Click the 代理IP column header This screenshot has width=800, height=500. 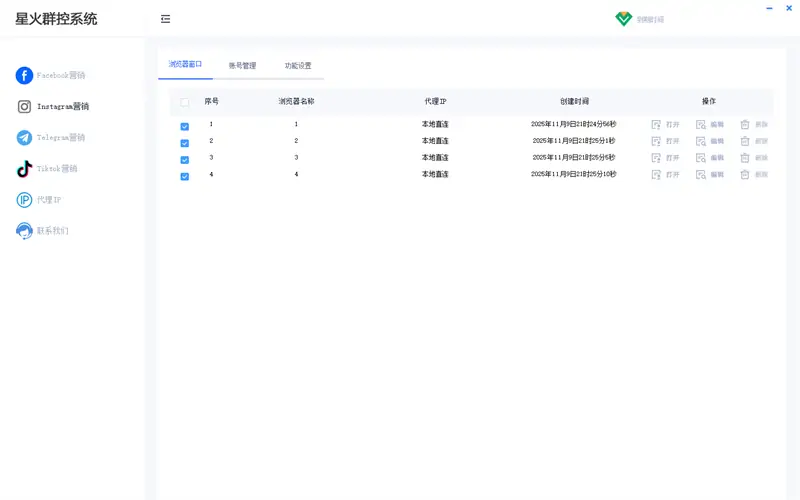(435, 102)
